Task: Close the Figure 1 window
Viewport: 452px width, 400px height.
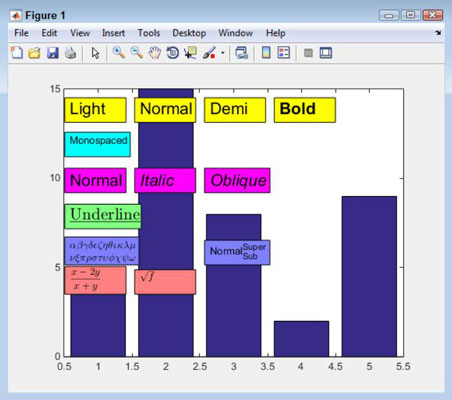Action: pos(432,15)
